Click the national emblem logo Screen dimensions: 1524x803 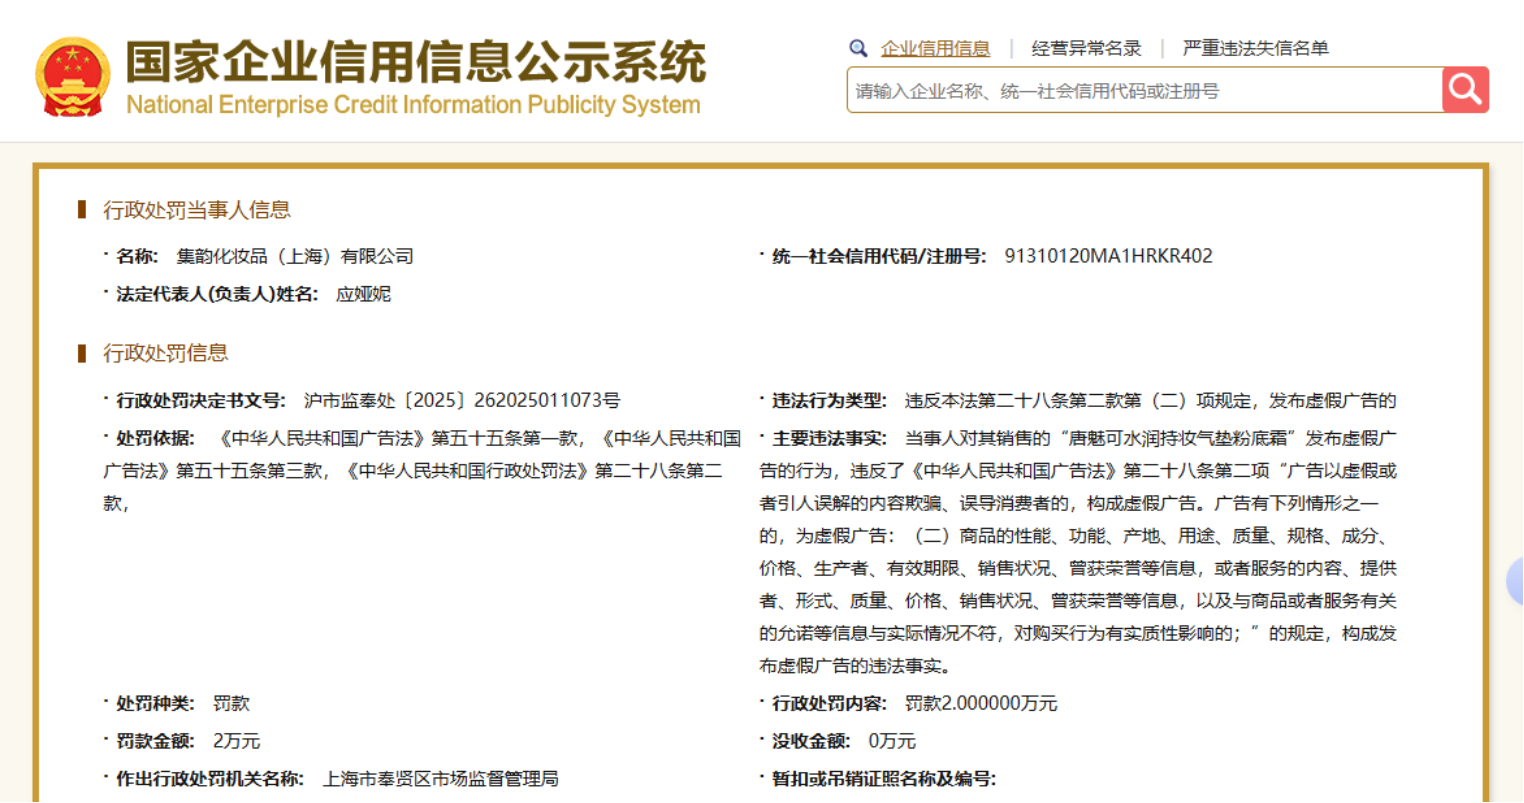tap(73, 78)
